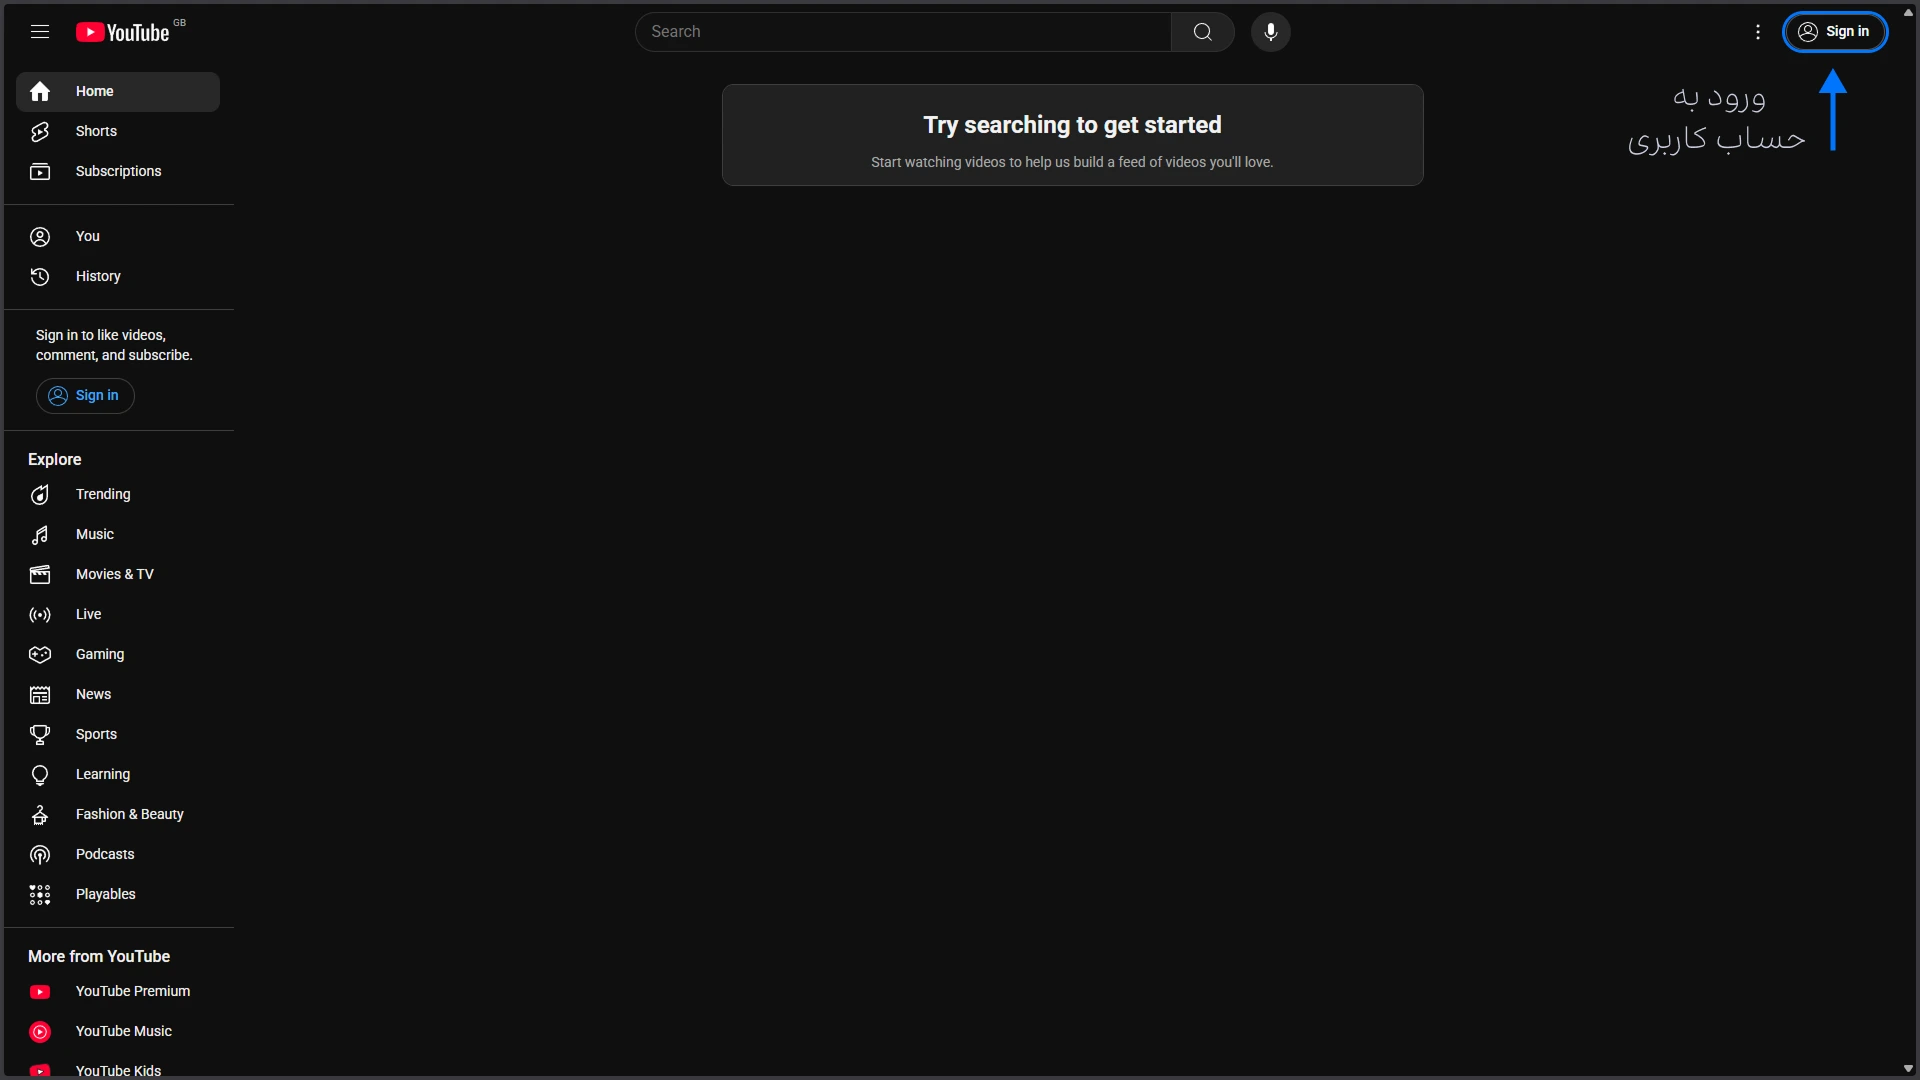Browse the Gaming category
The image size is (1920, 1080).
[x=99, y=654]
